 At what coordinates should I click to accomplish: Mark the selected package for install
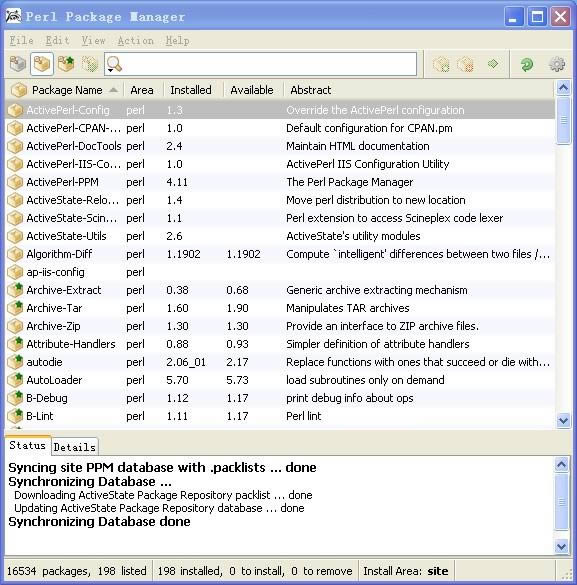[x=441, y=64]
